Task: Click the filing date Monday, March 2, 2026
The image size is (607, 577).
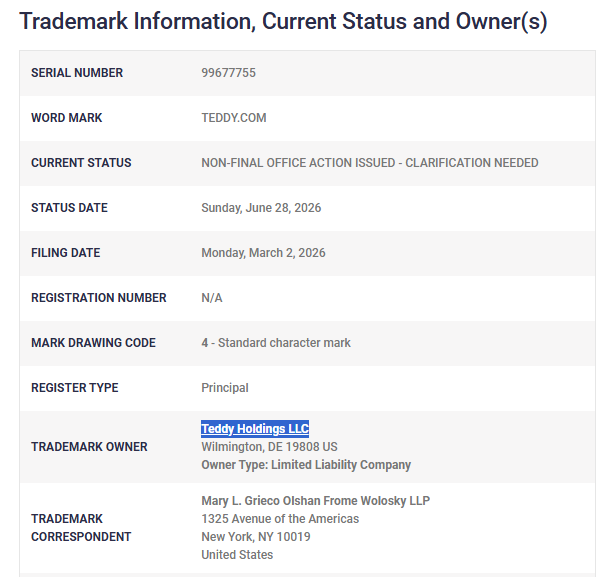Action: point(263,253)
